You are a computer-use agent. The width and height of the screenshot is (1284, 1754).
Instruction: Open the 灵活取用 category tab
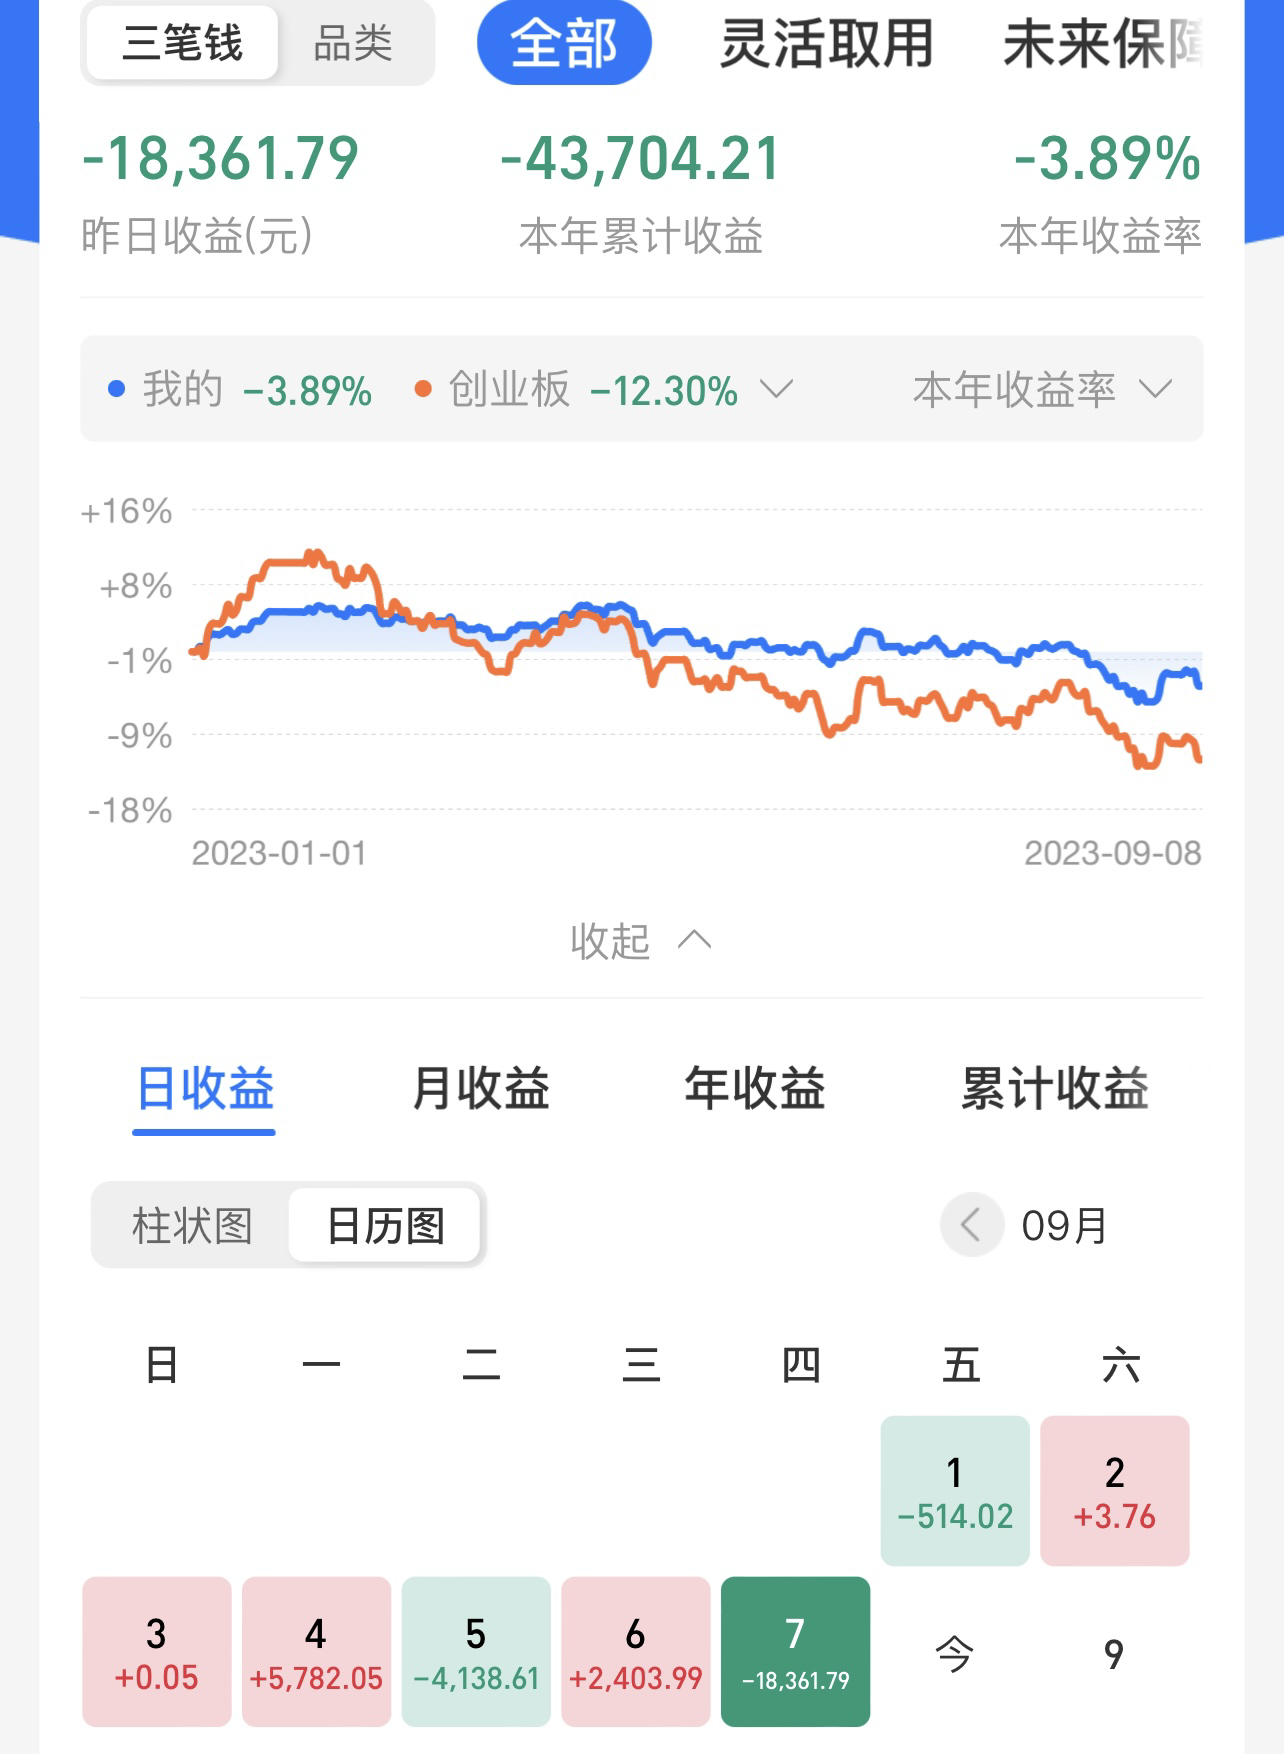click(x=826, y=44)
